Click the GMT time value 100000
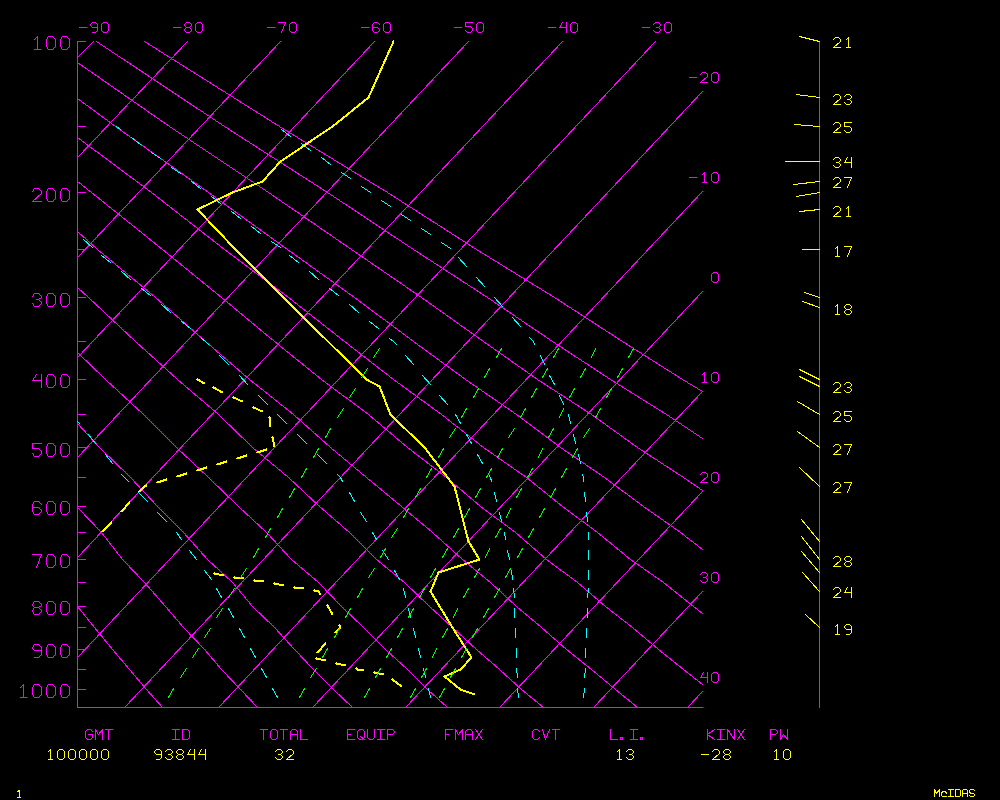1000x800 pixels. point(78,755)
